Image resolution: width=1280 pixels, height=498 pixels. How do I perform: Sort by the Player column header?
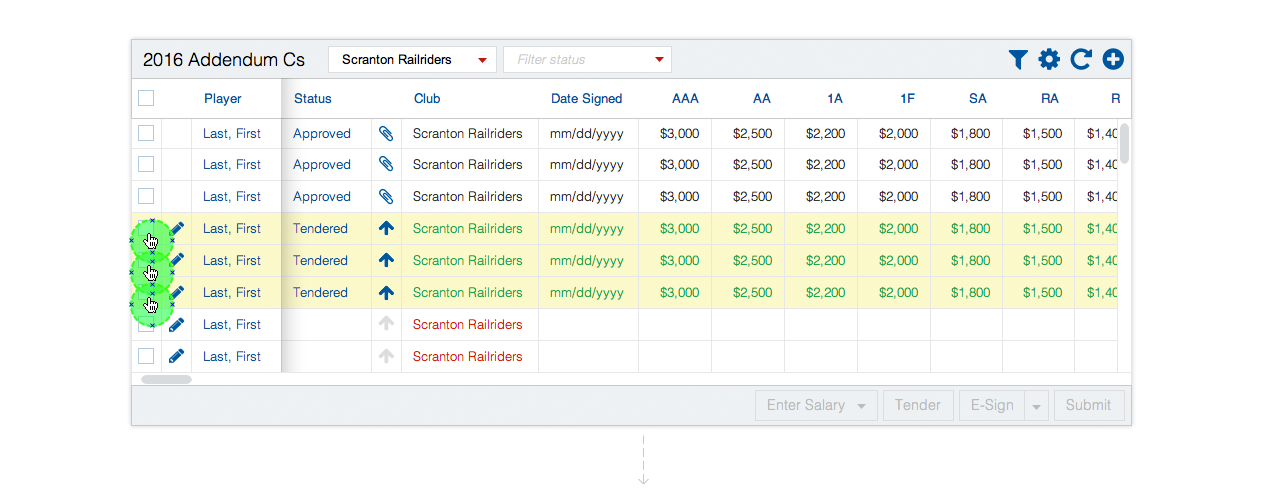(223, 98)
